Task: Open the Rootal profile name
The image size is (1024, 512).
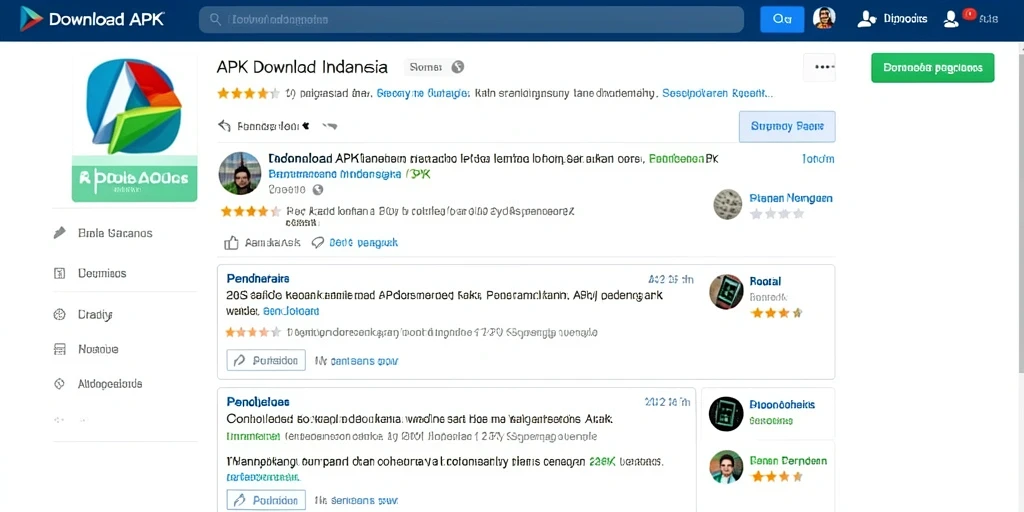Action: tap(765, 281)
